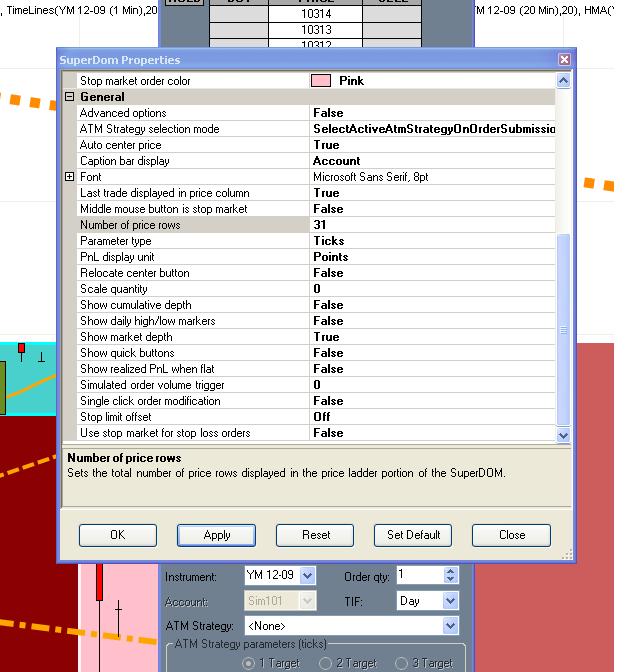Collapse the General category
The height and width of the screenshot is (672, 640).
(69, 97)
